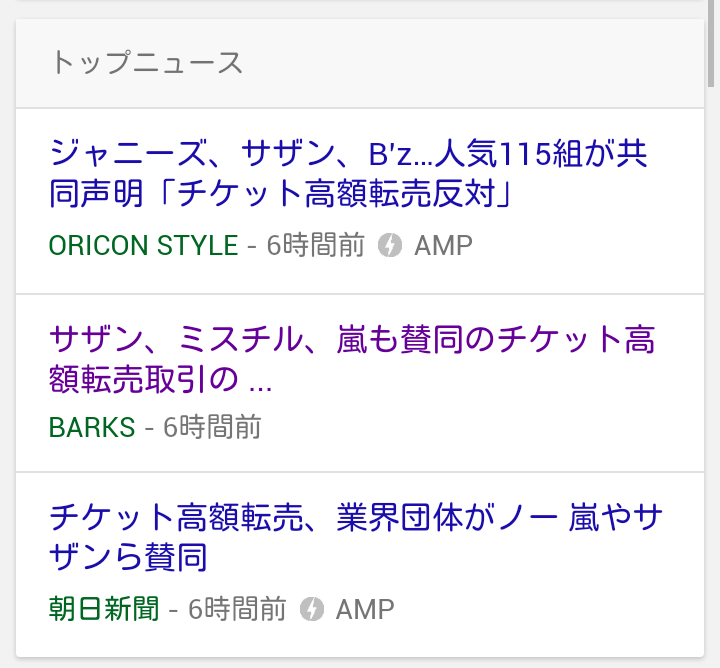Screen dimensions: 720x668
Task: Click the AMP label on the 朝日新聞 article
Action: (365, 608)
